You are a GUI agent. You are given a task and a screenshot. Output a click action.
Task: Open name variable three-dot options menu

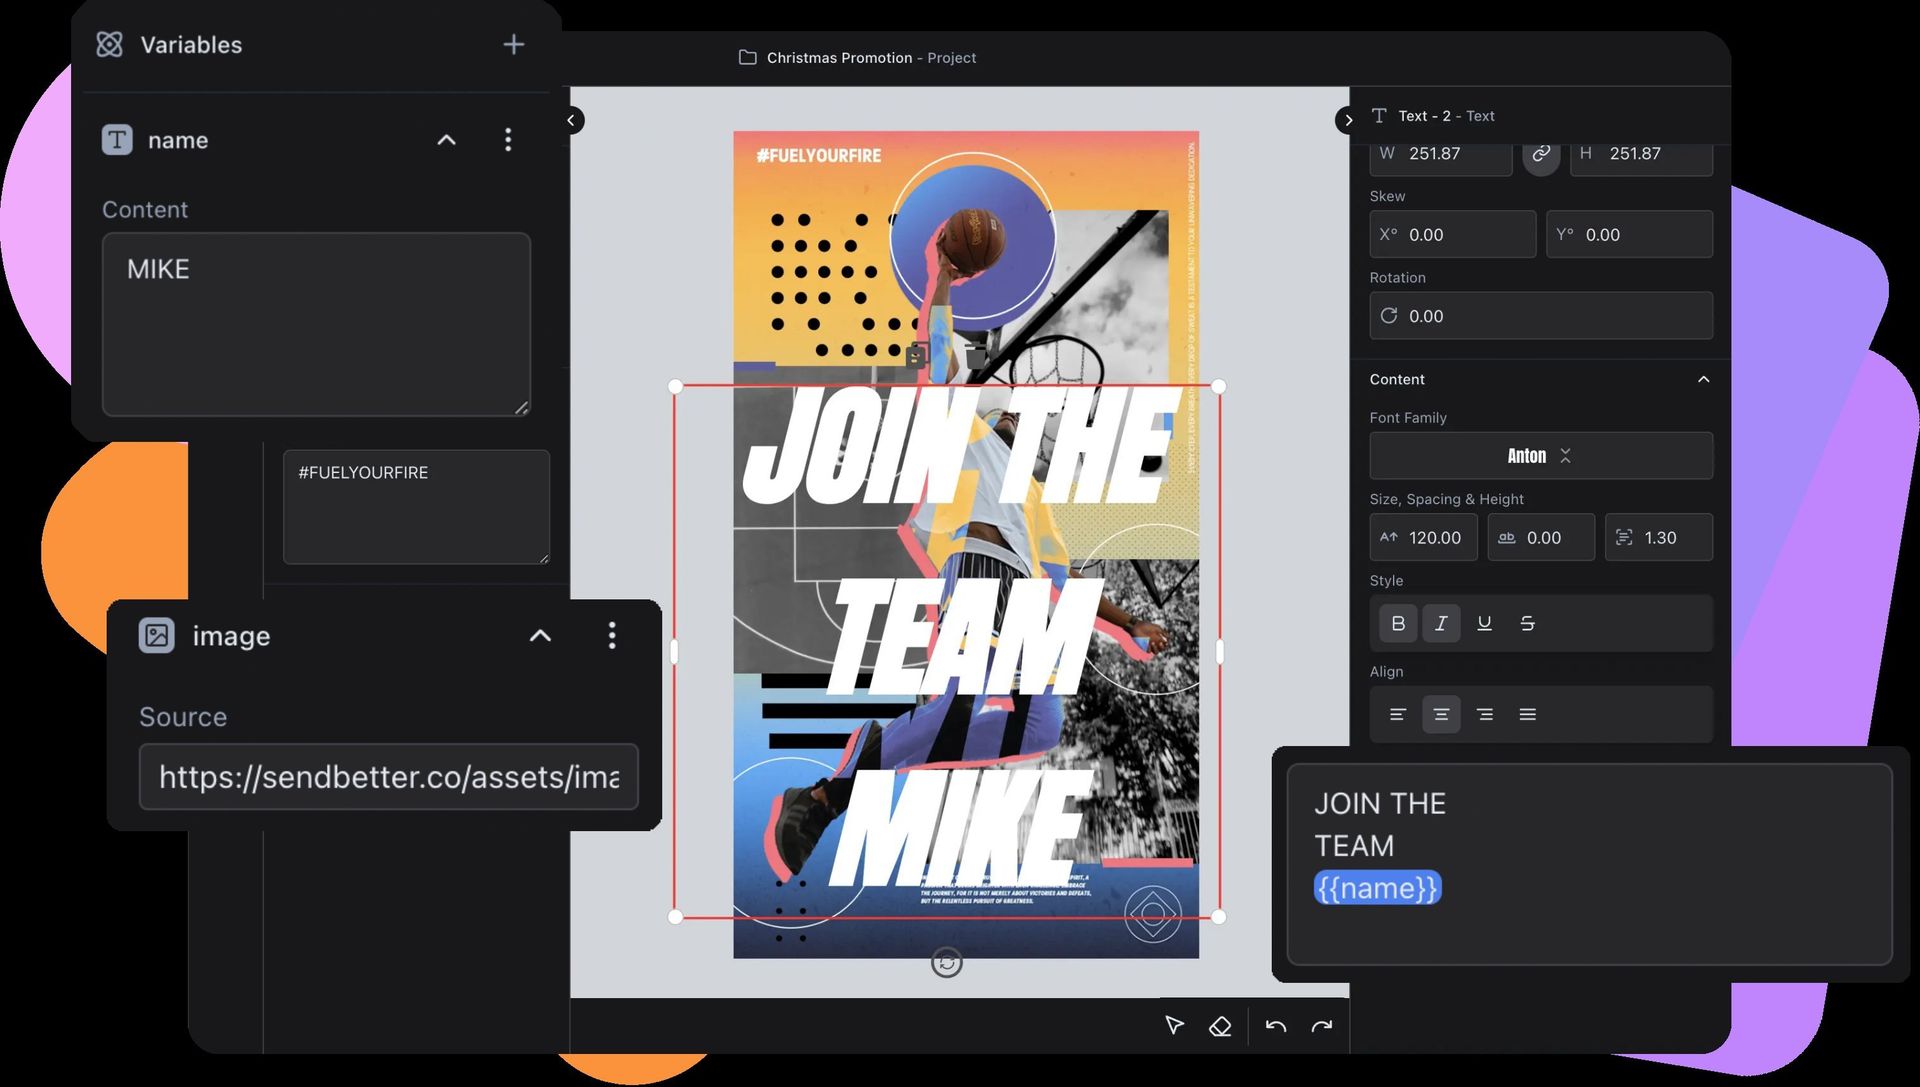tap(508, 140)
